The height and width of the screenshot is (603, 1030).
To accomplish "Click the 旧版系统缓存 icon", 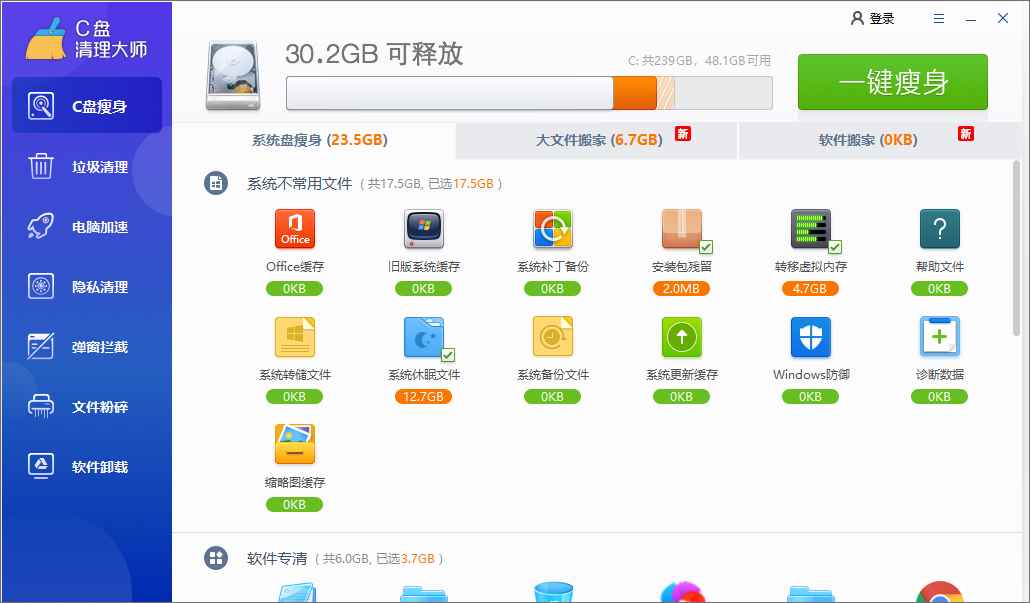I will point(423,230).
